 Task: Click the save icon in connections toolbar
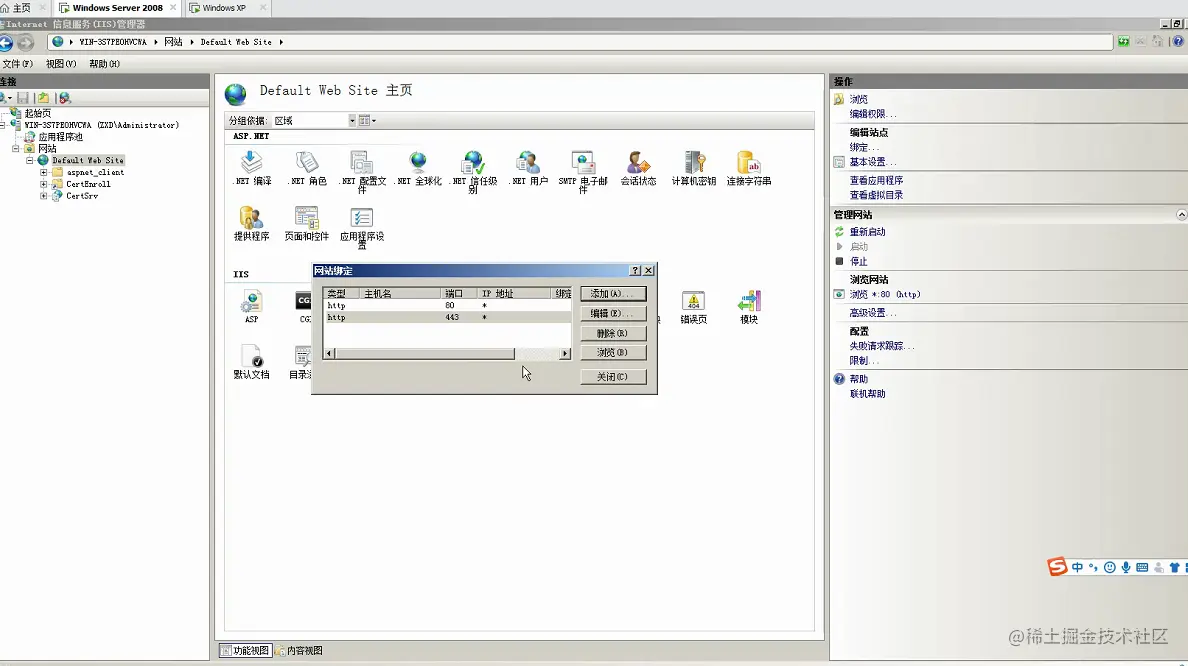[23, 98]
